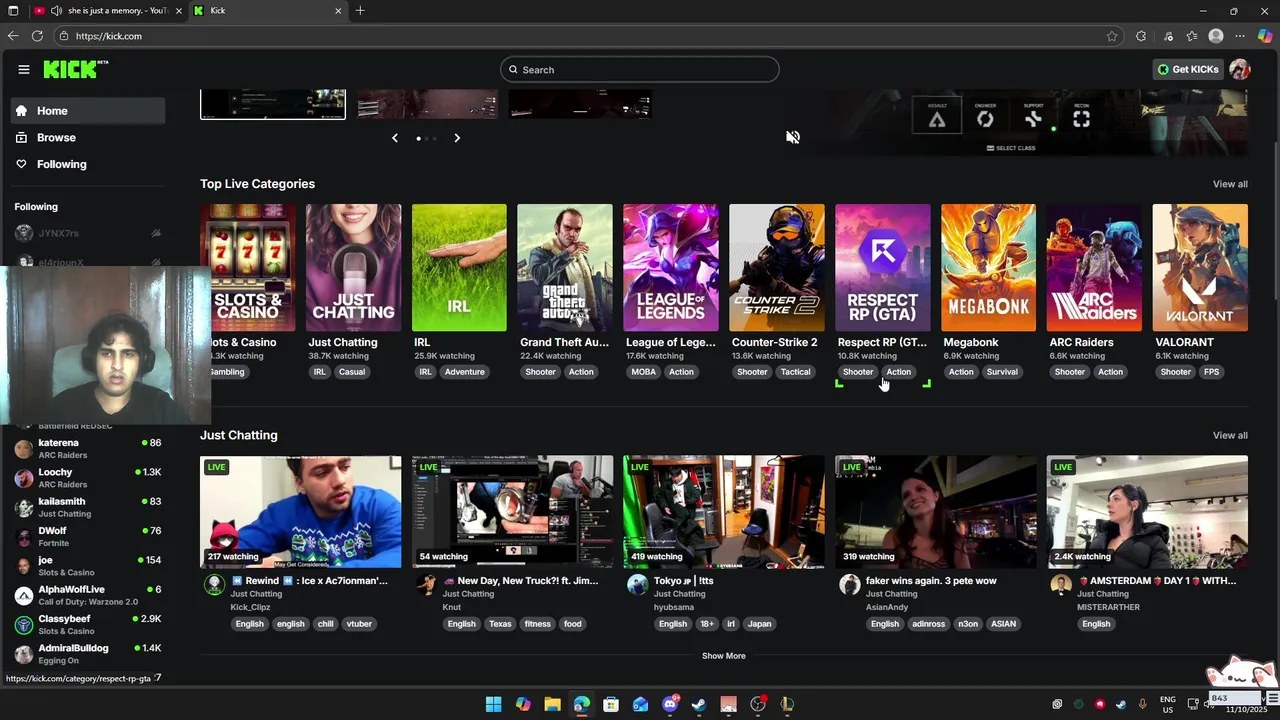Unmute the featured stream player
Viewport: 1280px width, 720px height.
coord(793,137)
